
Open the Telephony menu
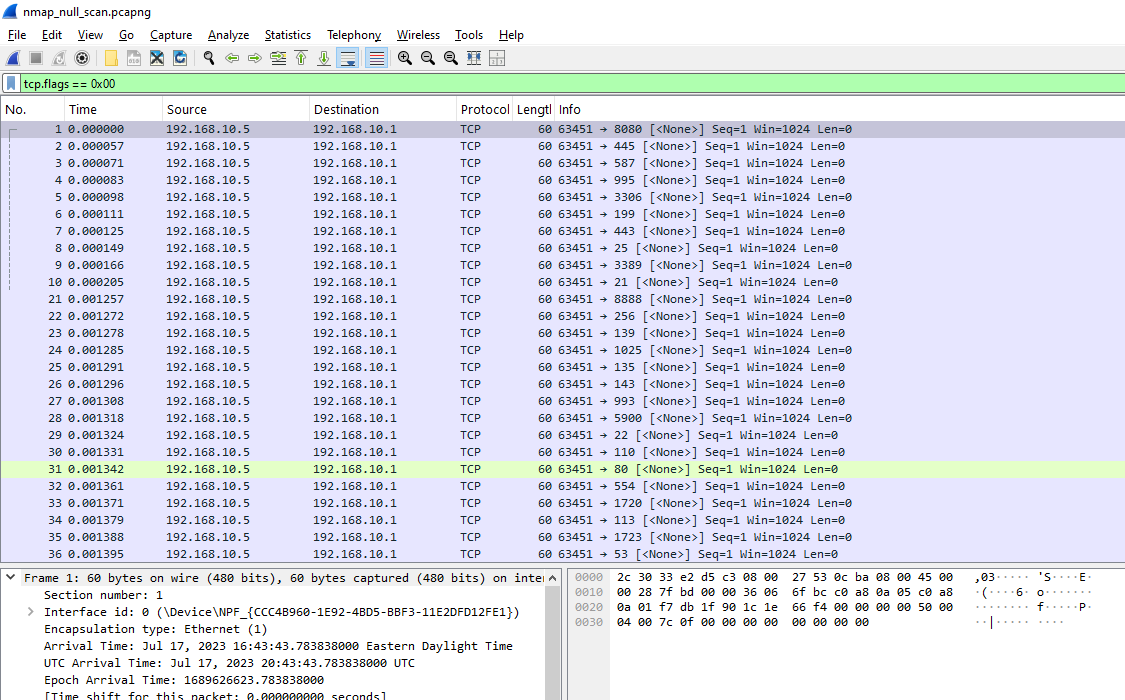353,34
